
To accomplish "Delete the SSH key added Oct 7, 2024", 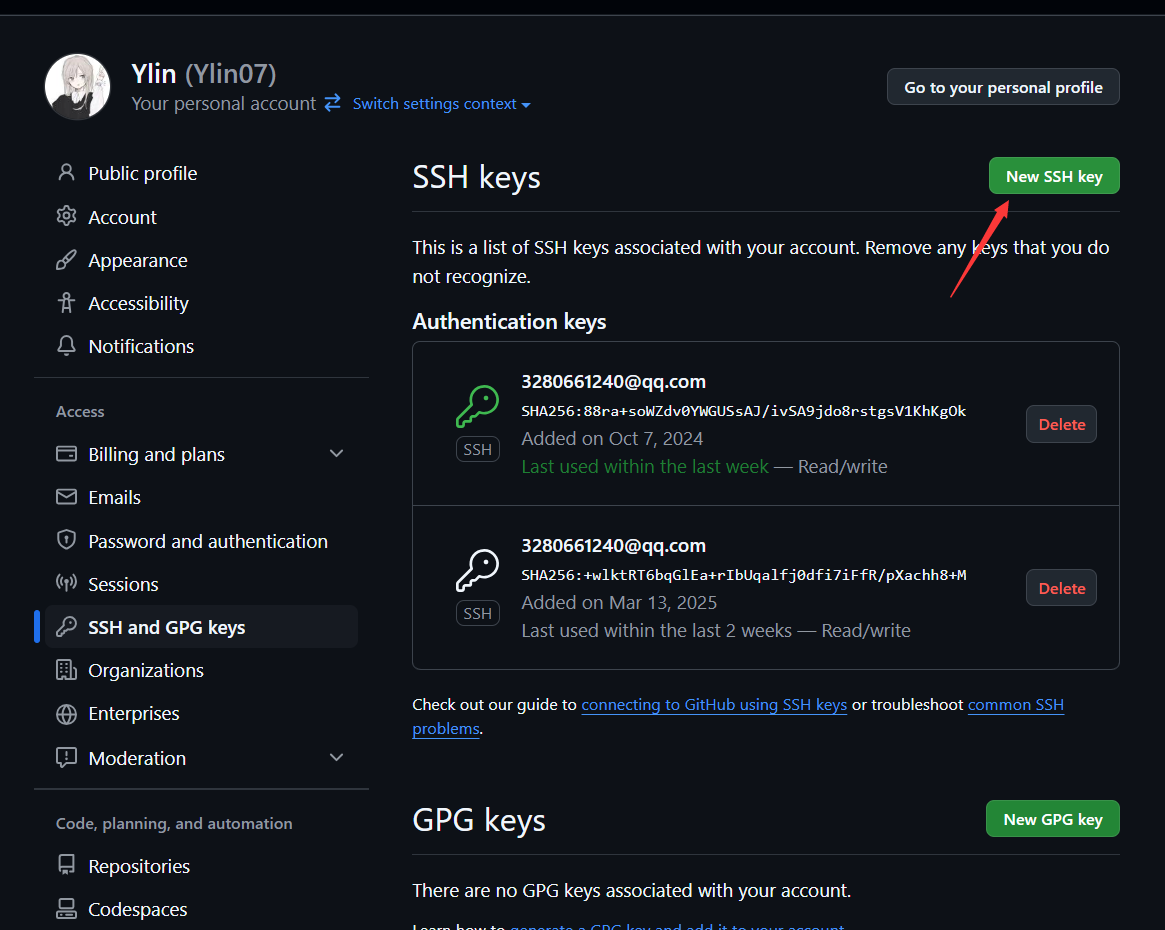I will pyautogui.click(x=1061, y=424).
